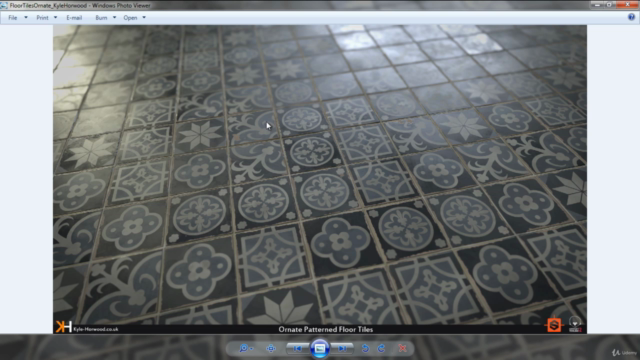The height and width of the screenshot is (360, 640).
Task: Click the fit to window icon
Action: tap(271, 348)
